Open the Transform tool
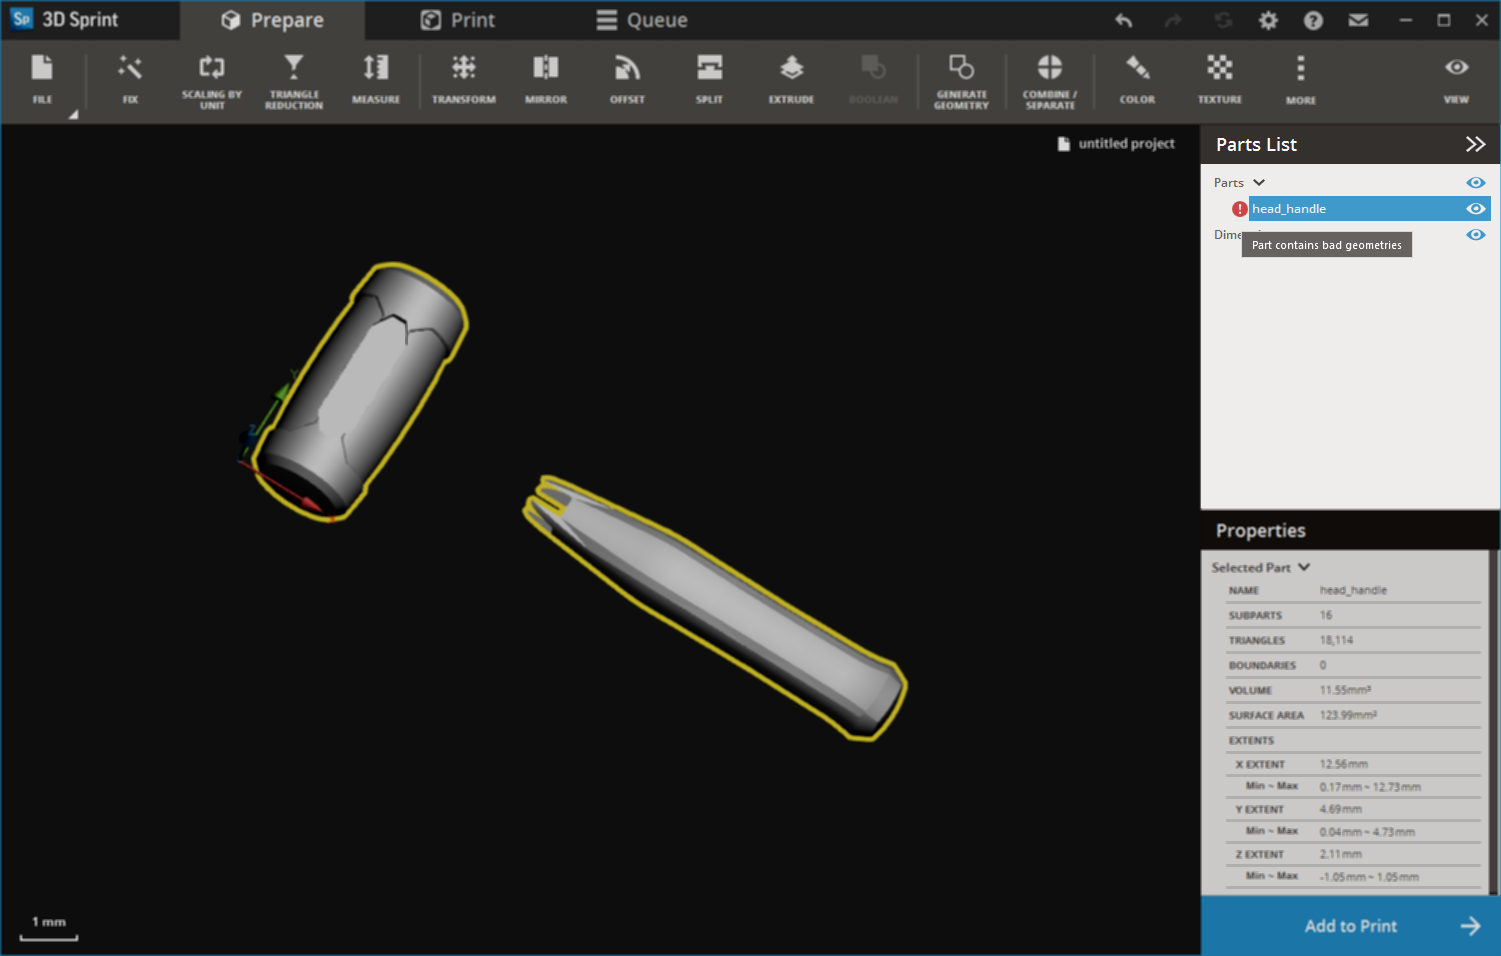Image resolution: width=1501 pixels, height=956 pixels. click(x=463, y=80)
